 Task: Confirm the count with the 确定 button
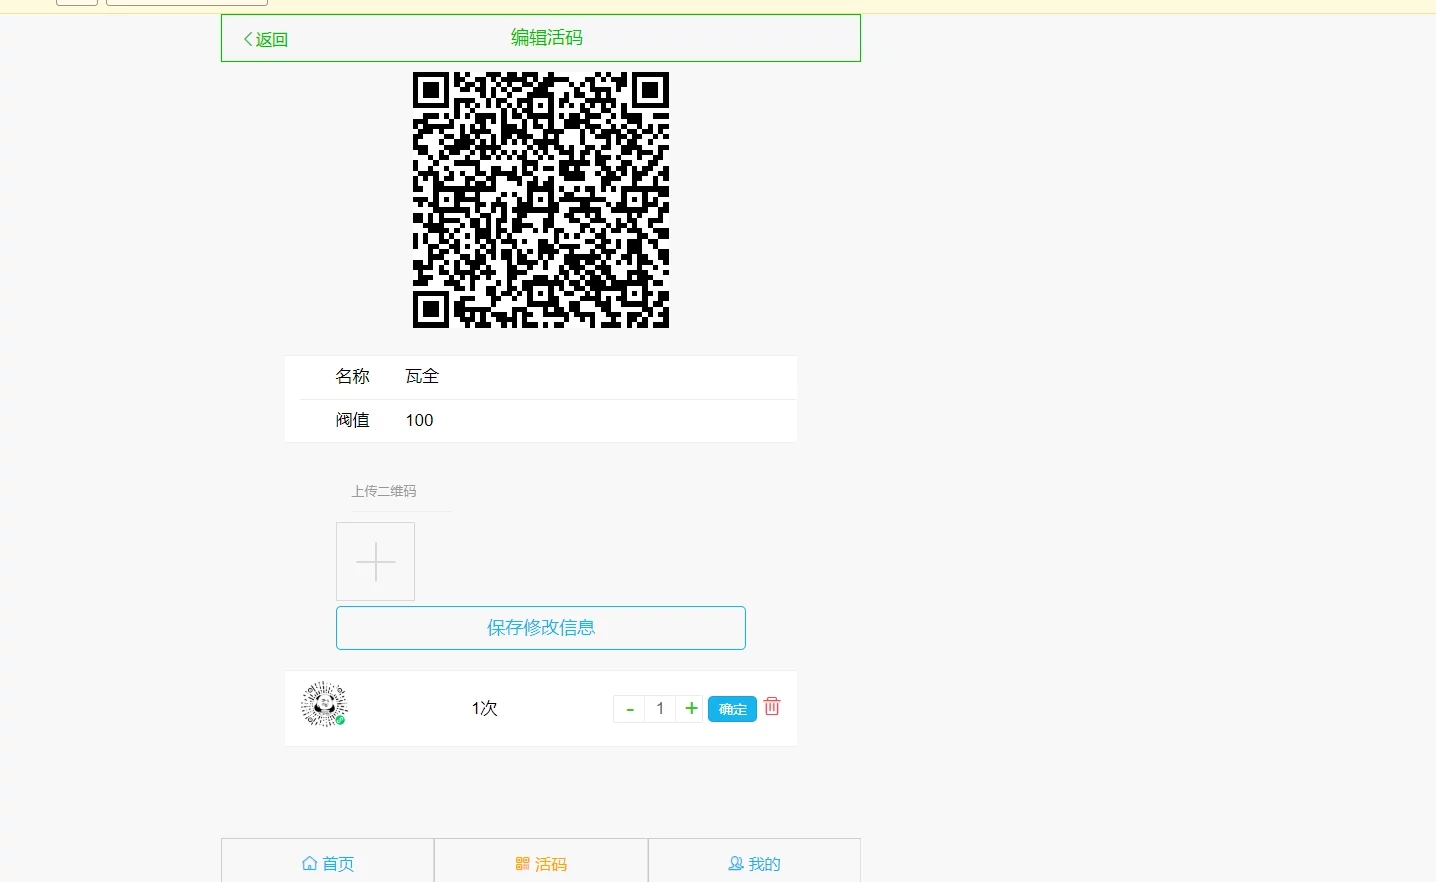click(732, 709)
